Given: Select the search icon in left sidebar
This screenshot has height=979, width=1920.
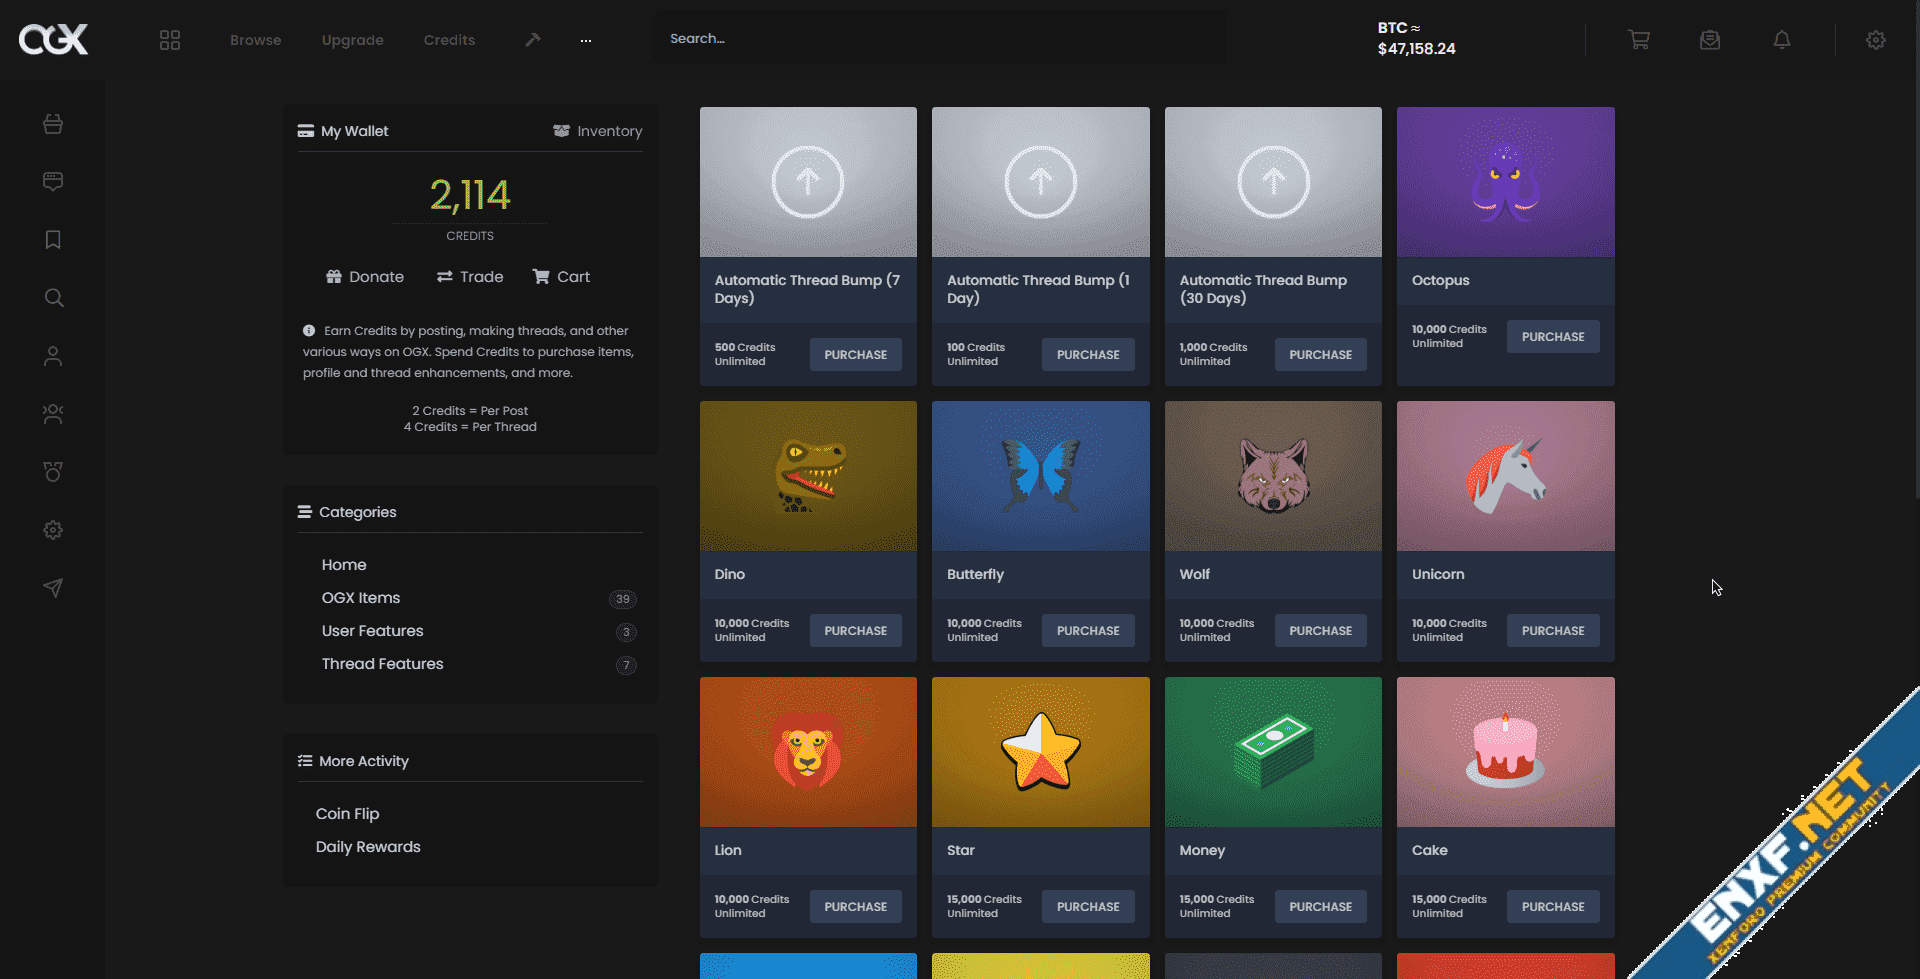Looking at the screenshot, I should coord(53,298).
